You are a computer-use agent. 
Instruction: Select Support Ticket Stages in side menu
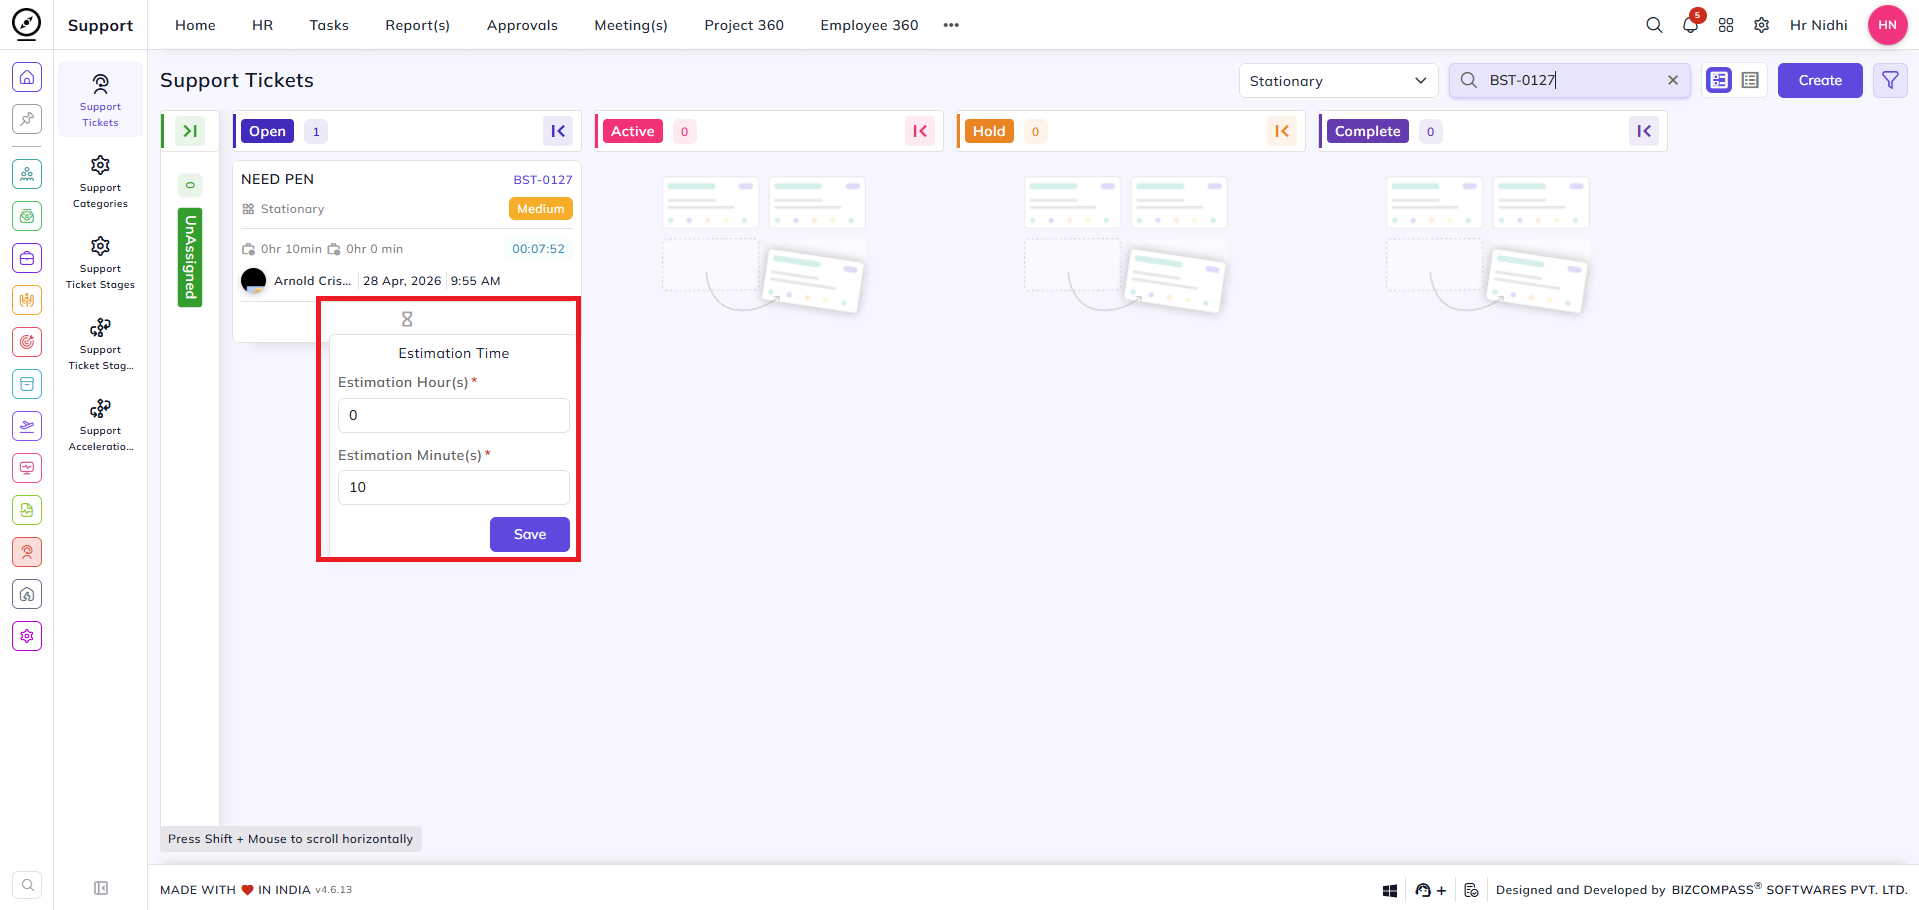(x=100, y=263)
